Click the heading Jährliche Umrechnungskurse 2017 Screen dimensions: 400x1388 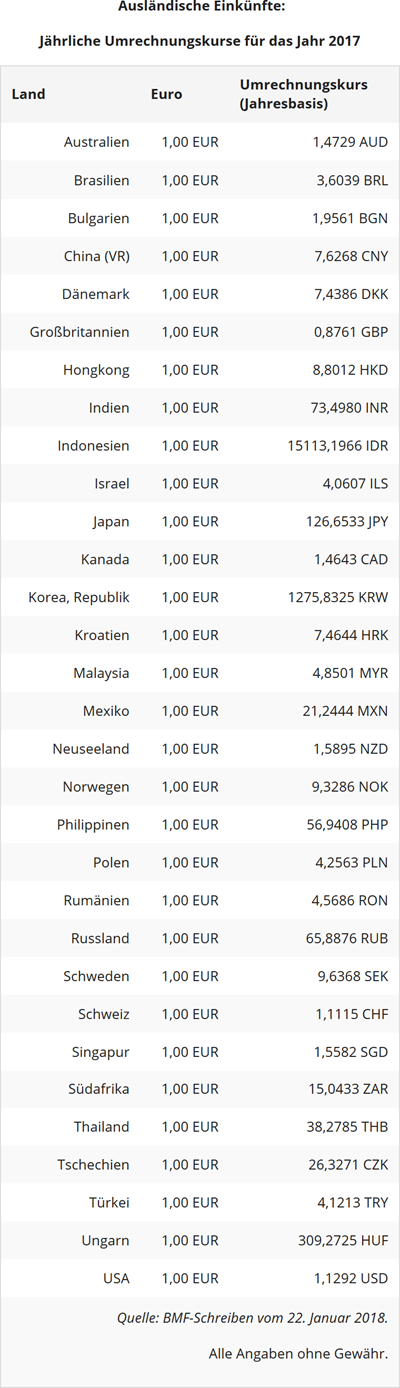click(x=200, y=42)
